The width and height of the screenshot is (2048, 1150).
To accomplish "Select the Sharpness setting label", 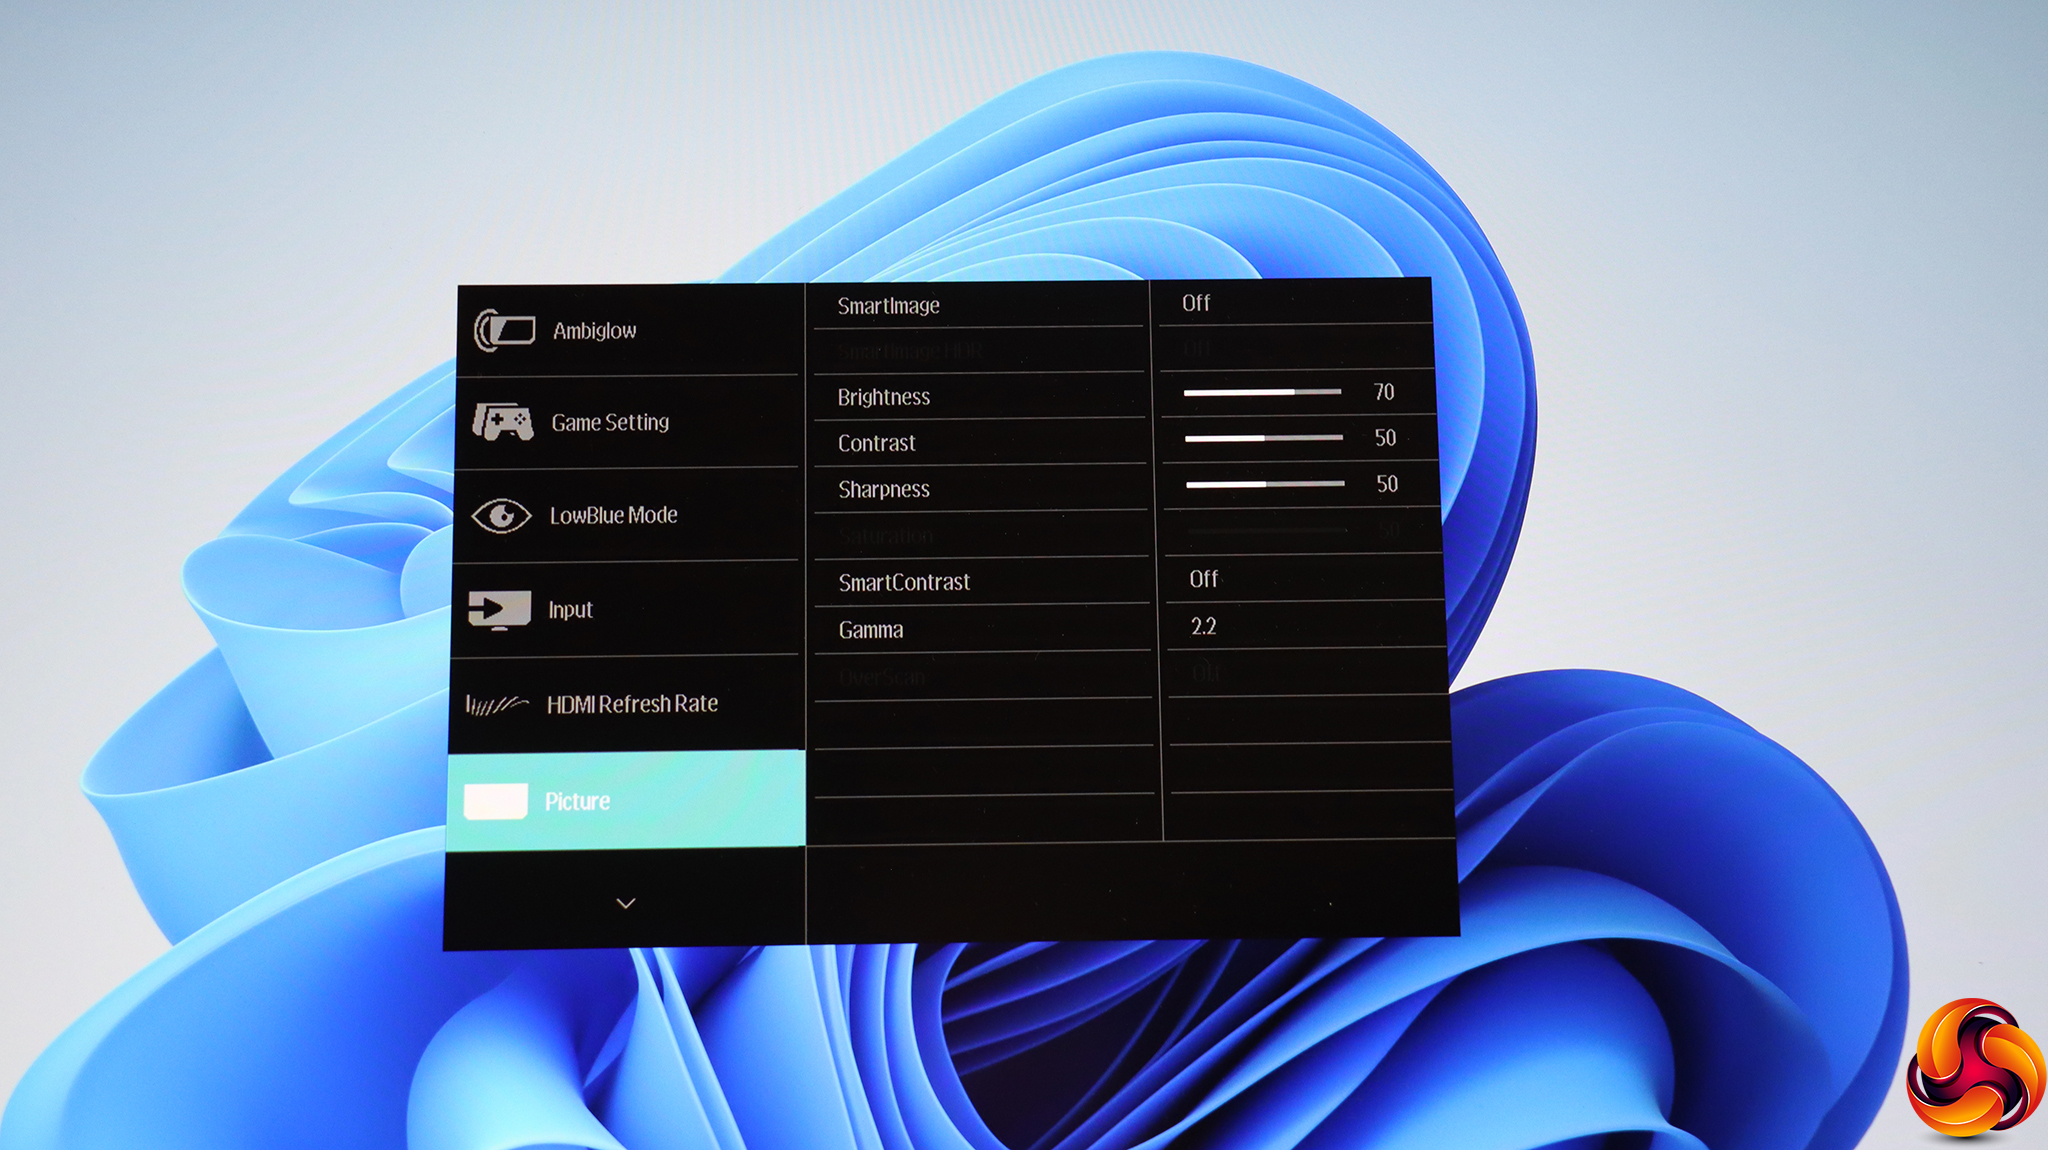I will [x=884, y=490].
